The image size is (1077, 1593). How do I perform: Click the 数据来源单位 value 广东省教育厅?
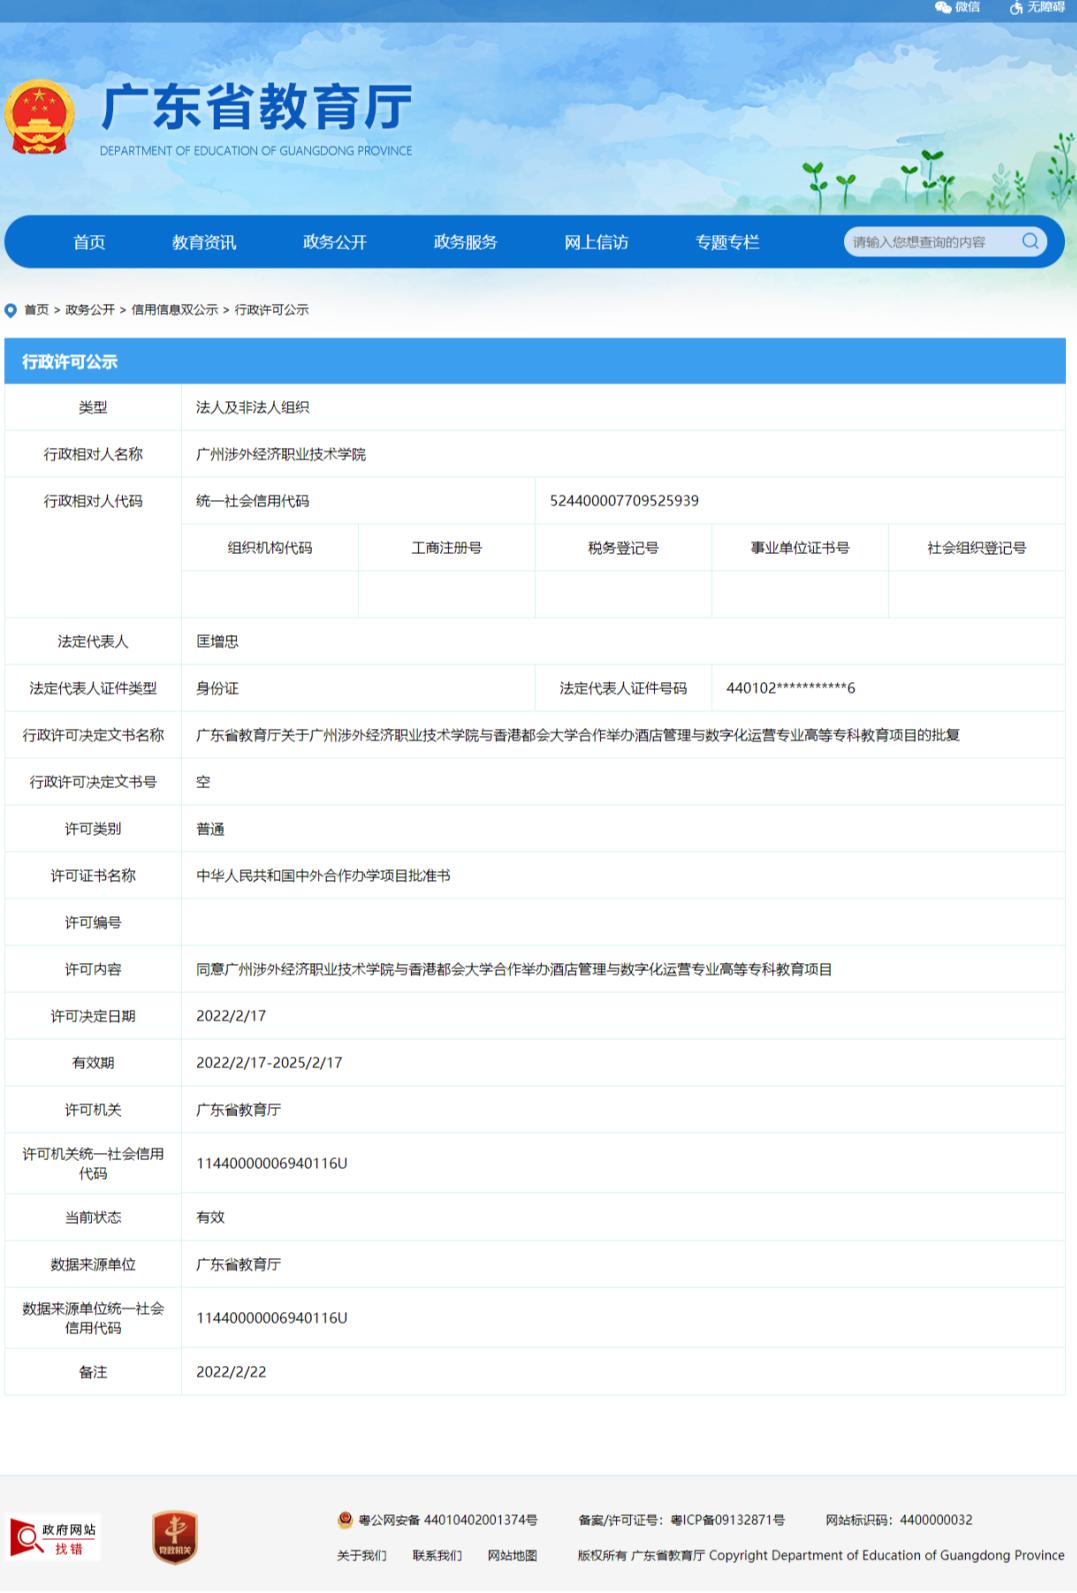[238, 1264]
